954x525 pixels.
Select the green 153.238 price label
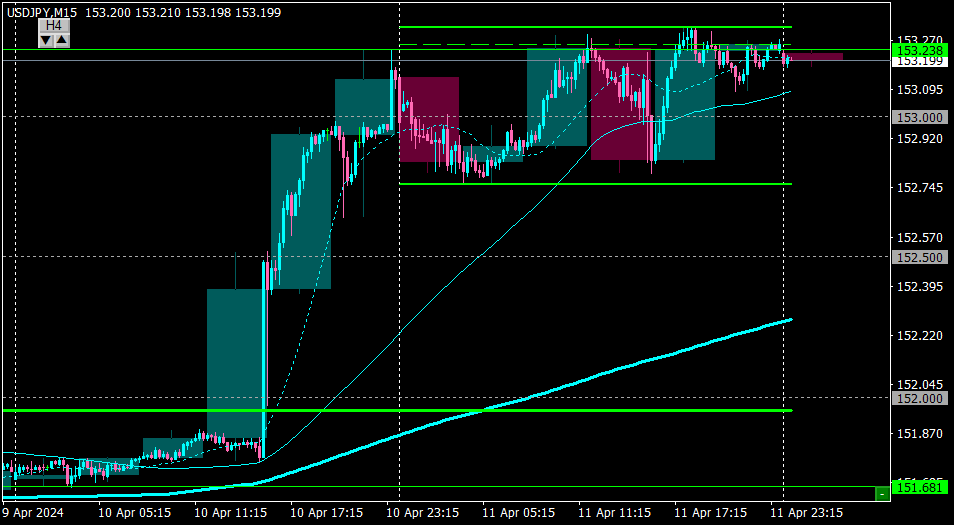click(x=919, y=50)
